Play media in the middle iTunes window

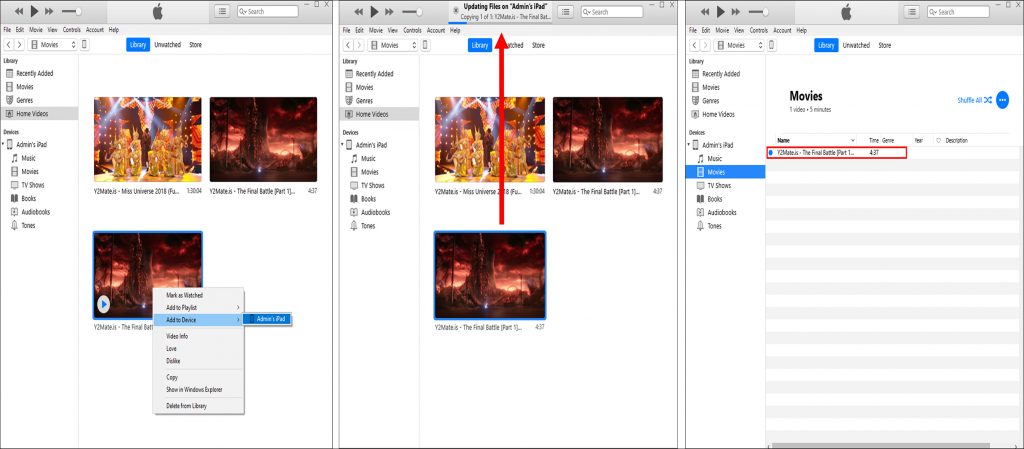(x=374, y=12)
